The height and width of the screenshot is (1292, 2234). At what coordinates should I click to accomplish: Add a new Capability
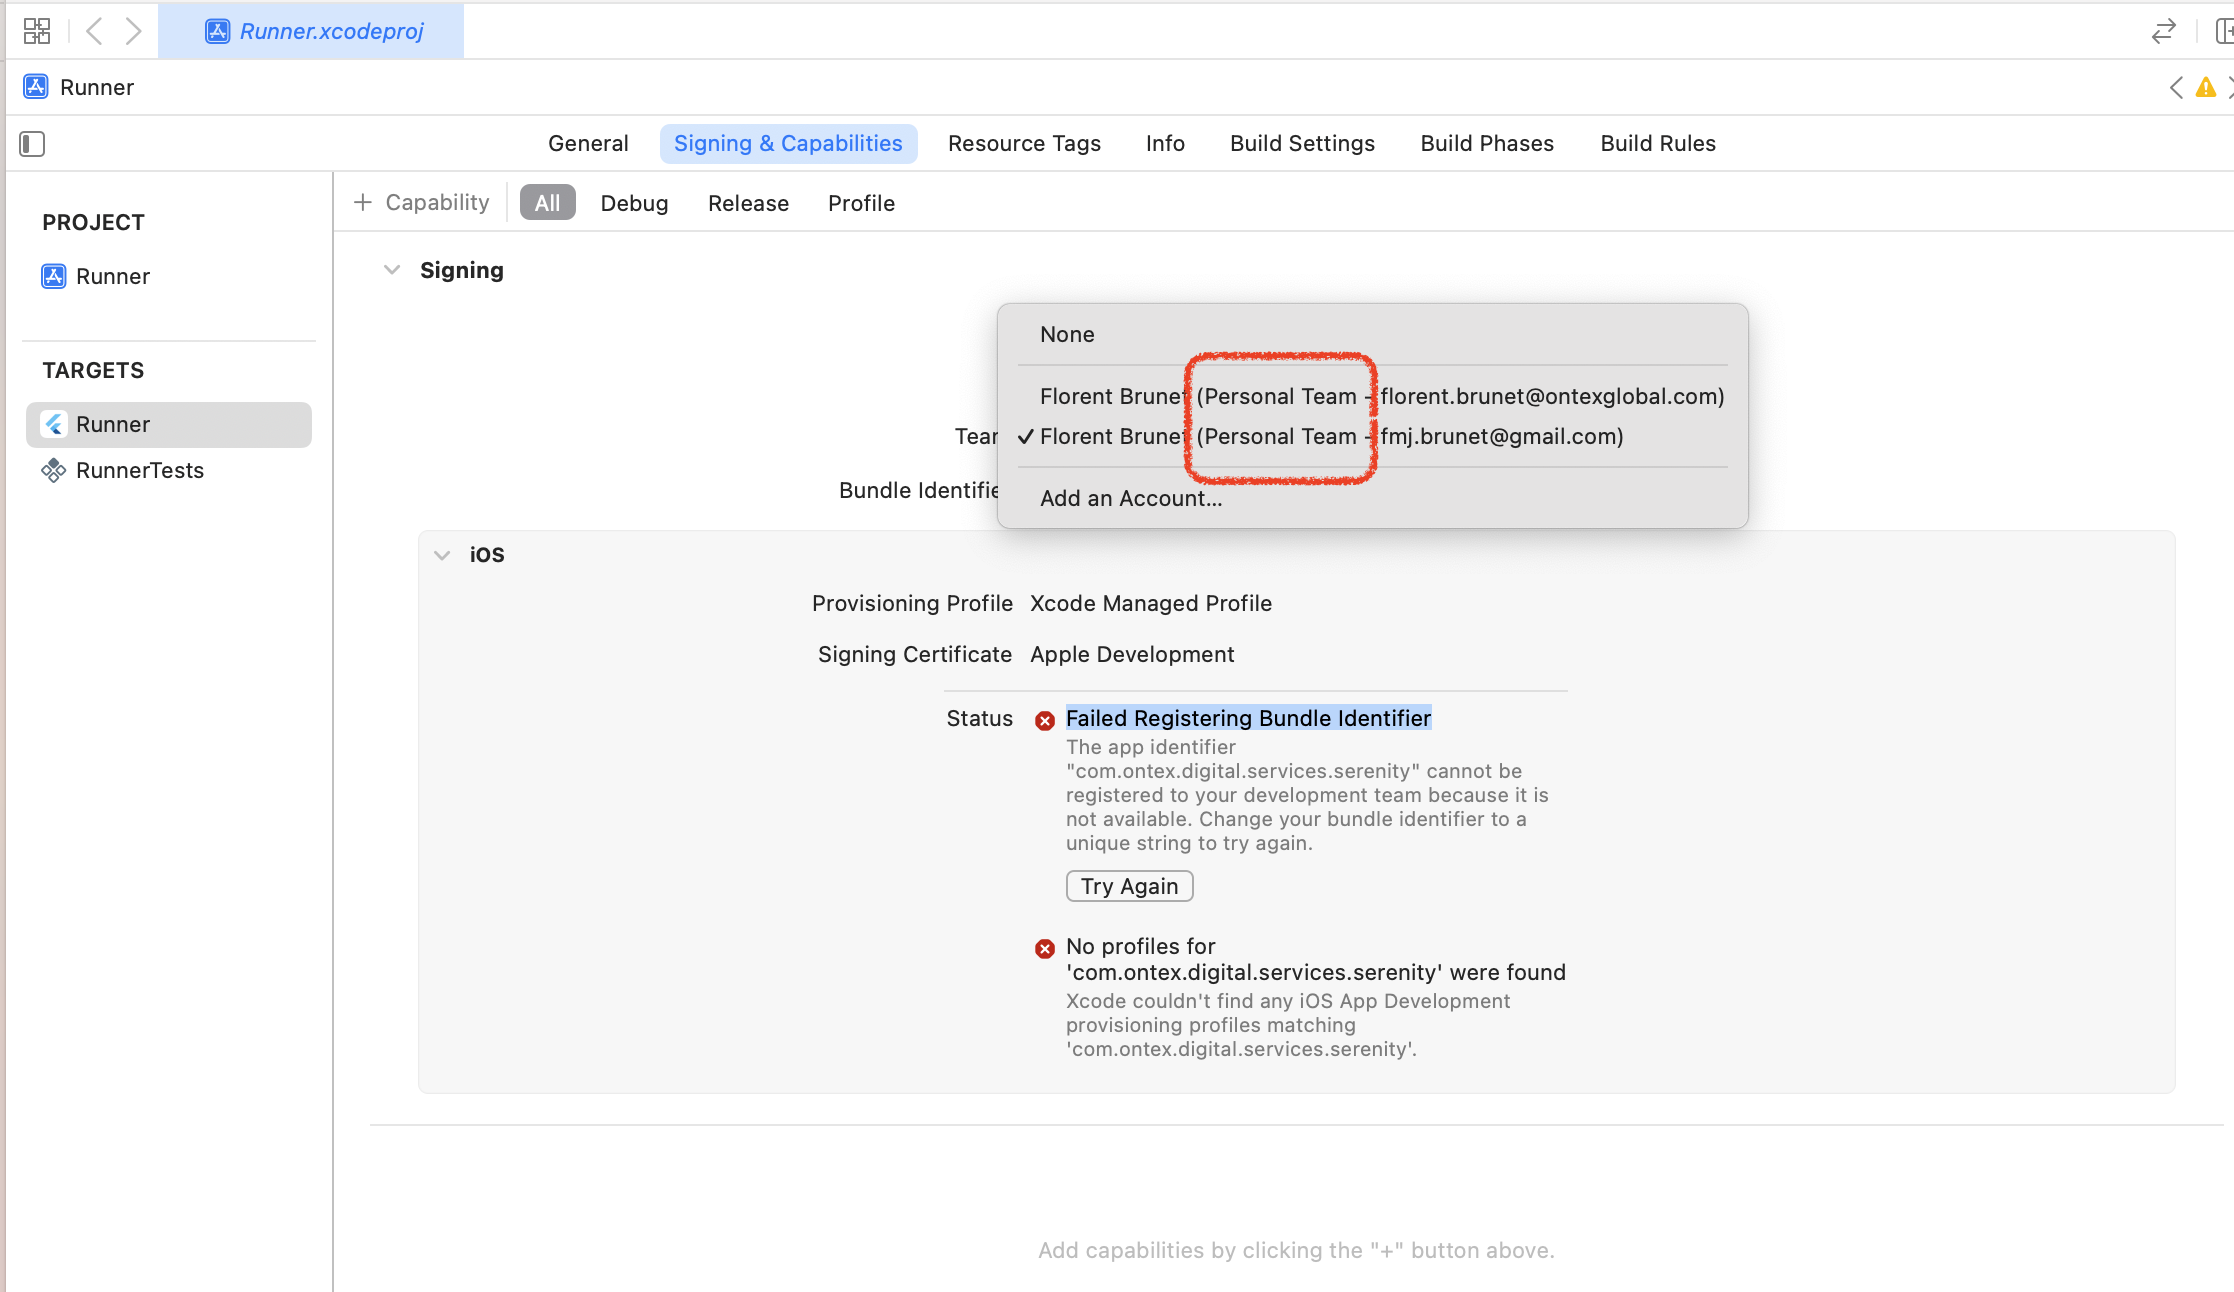pyautogui.click(x=421, y=203)
